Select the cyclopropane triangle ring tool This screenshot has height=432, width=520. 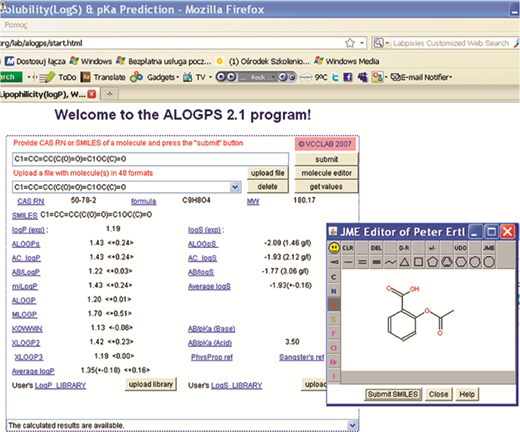pyautogui.click(x=404, y=262)
